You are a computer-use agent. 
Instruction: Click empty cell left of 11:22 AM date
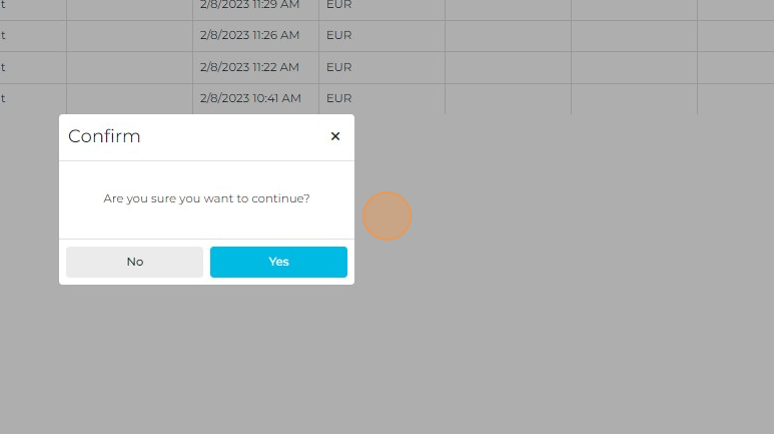(x=129, y=67)
